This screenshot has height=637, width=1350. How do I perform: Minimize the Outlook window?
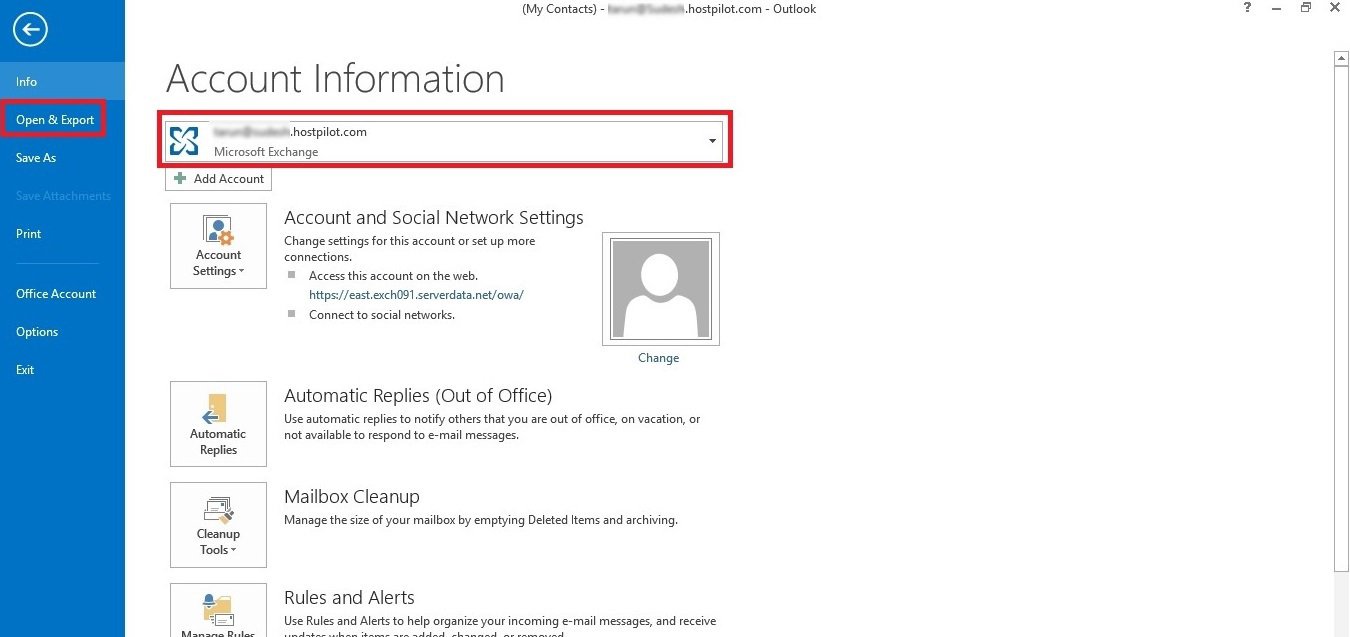pos(1276,9)
